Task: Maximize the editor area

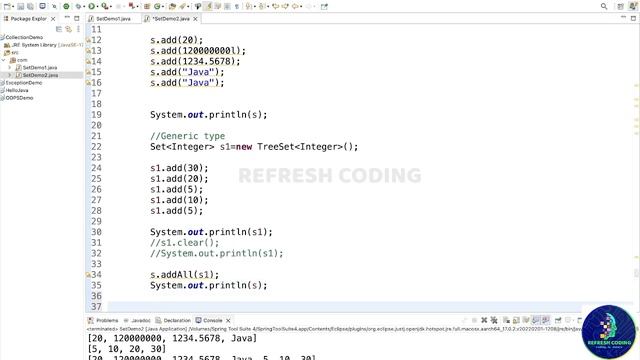Action: click(633, 18)
